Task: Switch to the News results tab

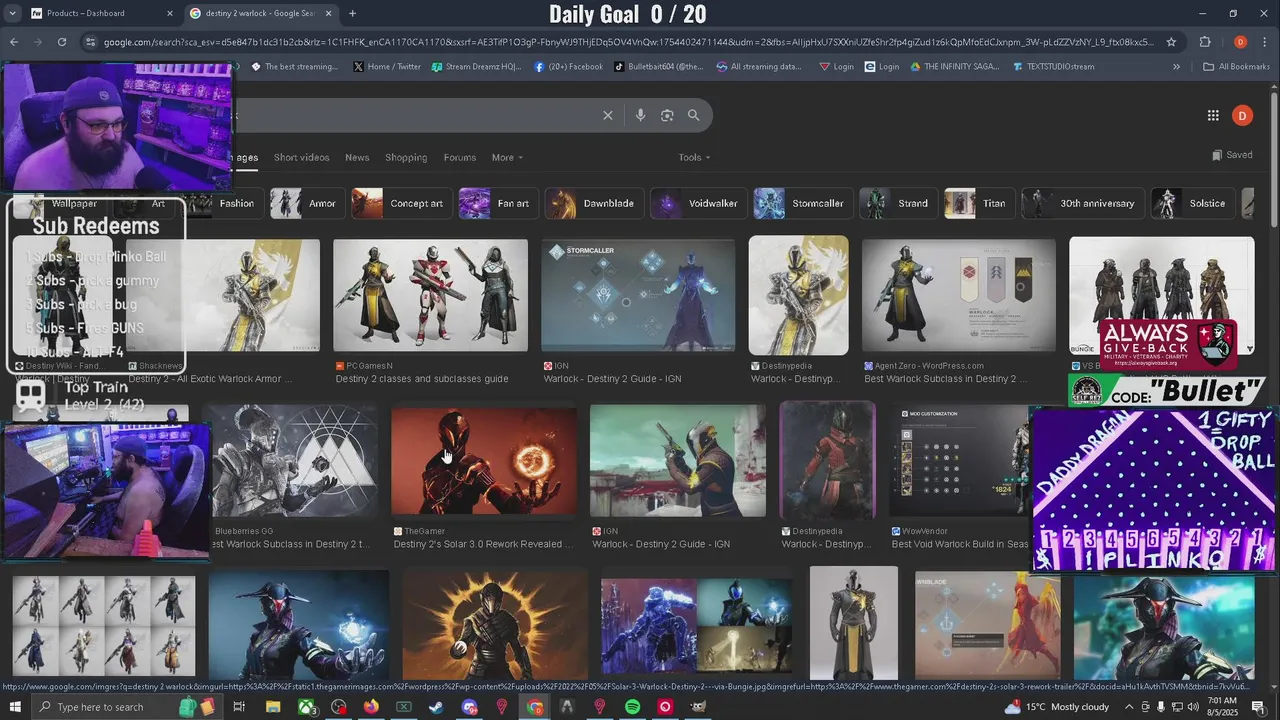Action: pyautogui.click(x=357, y=157)
